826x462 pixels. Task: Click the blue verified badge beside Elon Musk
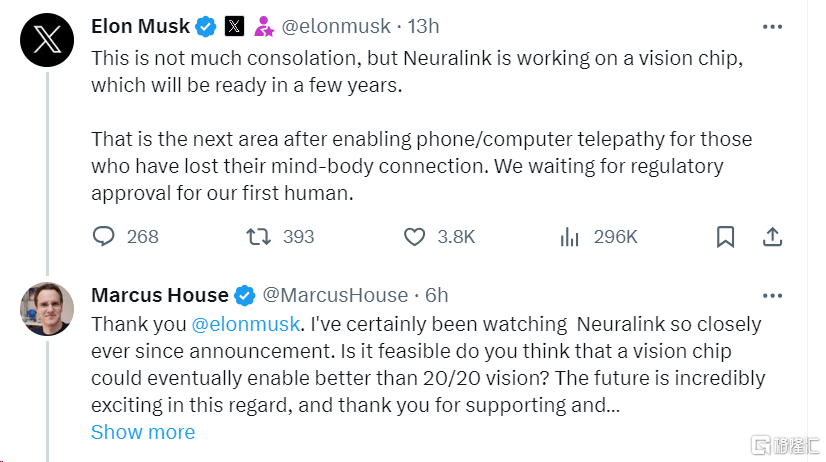click(206, 26)
